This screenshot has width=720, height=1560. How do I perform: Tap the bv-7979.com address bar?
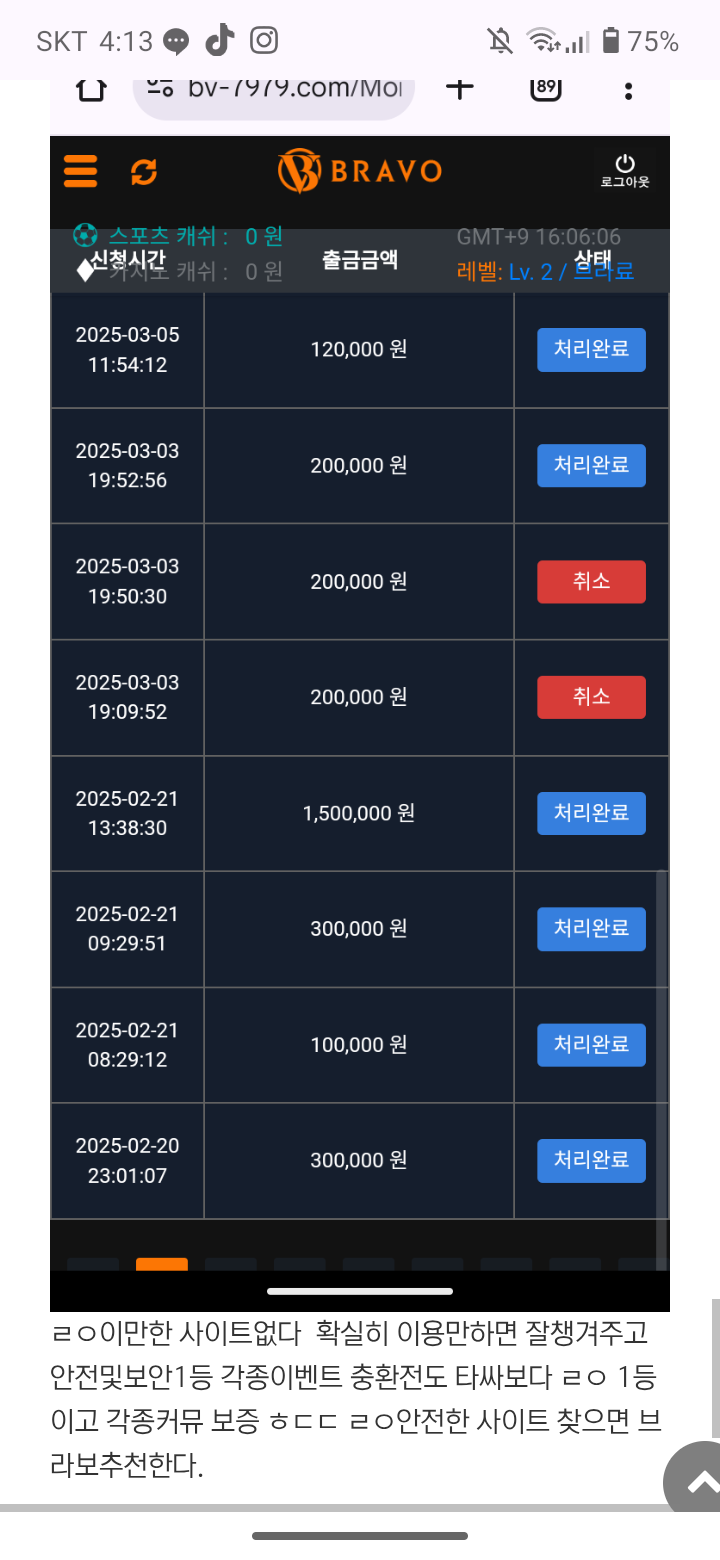[274, 90]
